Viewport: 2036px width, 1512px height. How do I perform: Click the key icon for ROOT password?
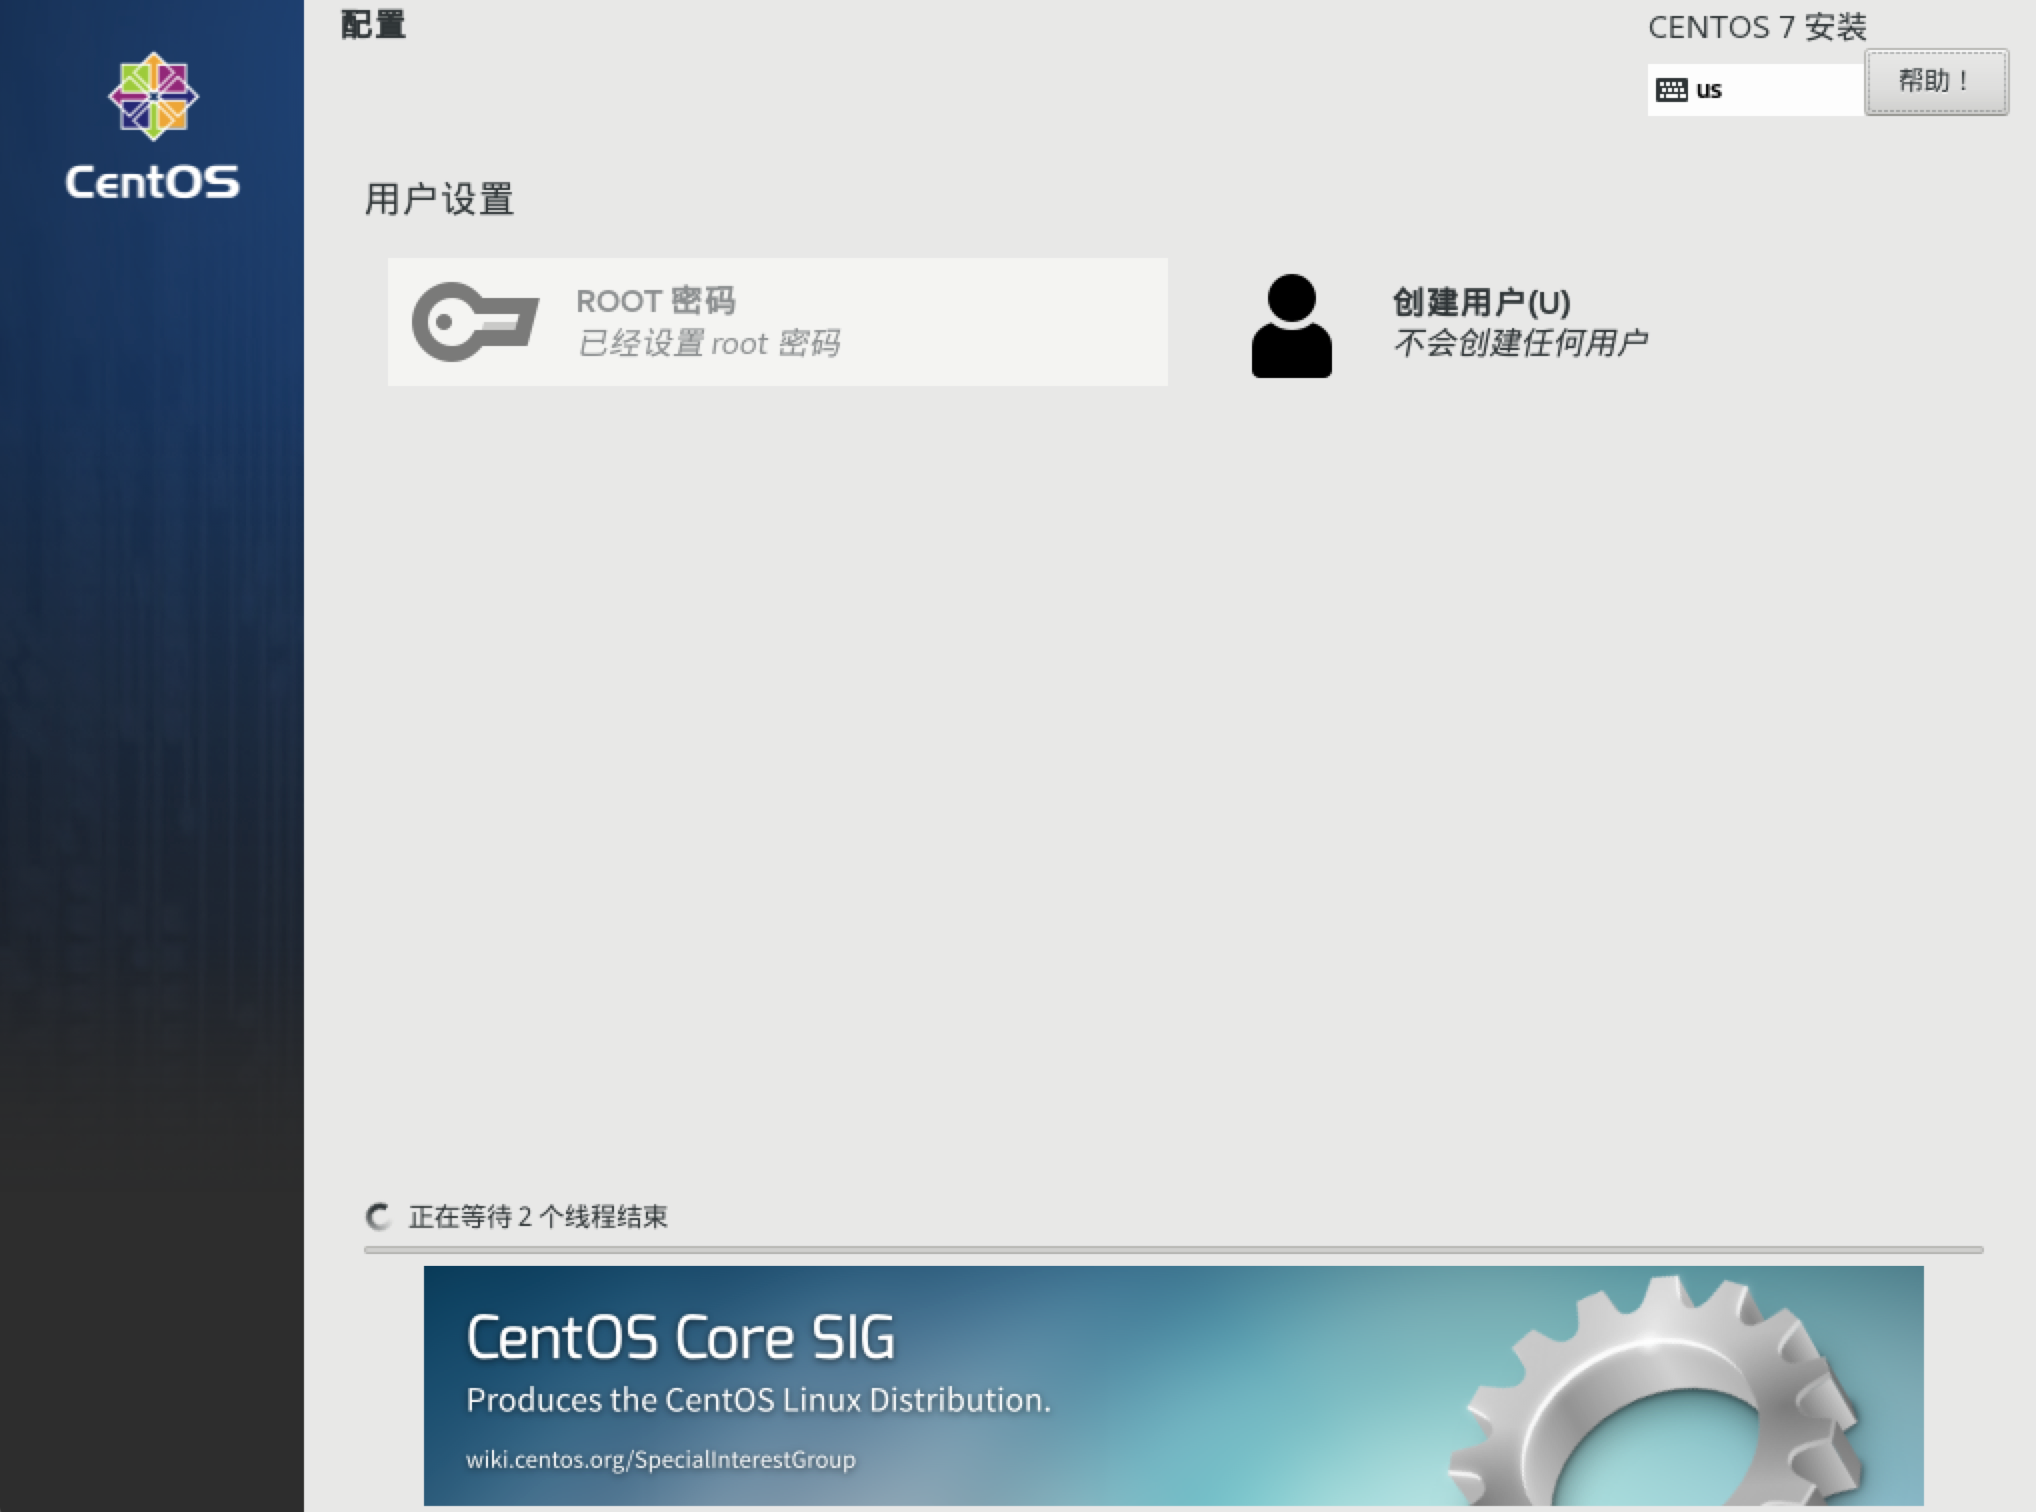475,321
